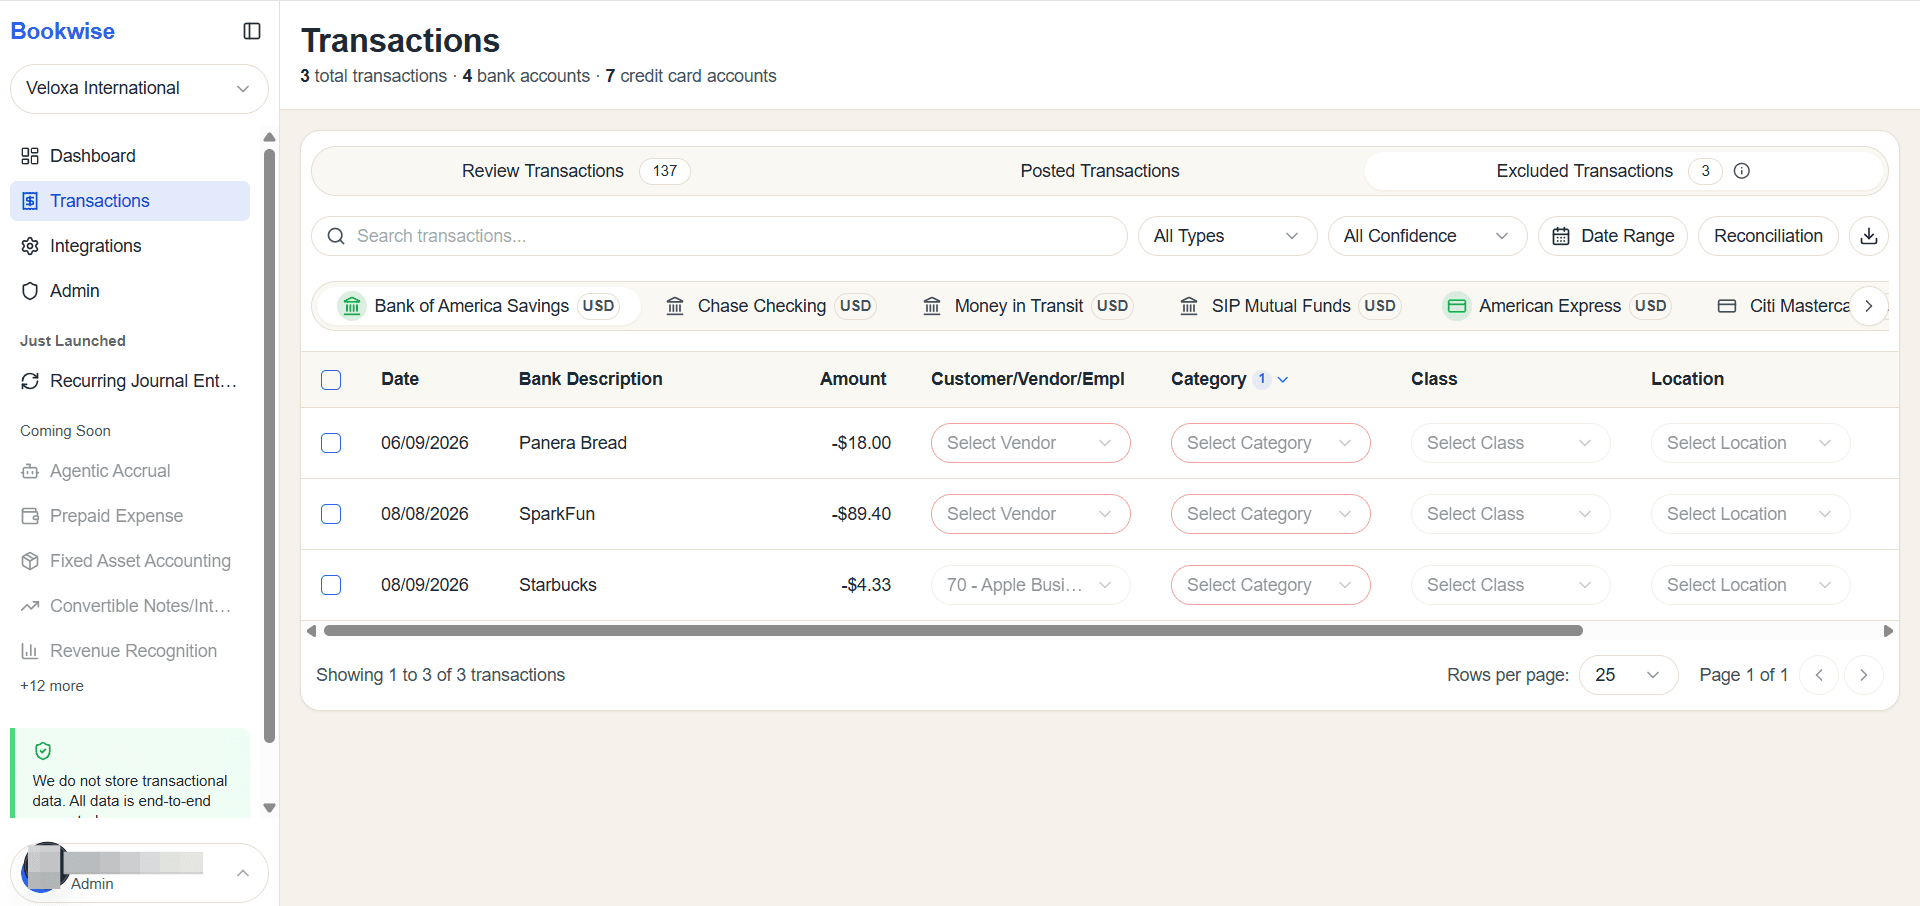Collapse the sidebar panel icon

[x=252, y=31]
